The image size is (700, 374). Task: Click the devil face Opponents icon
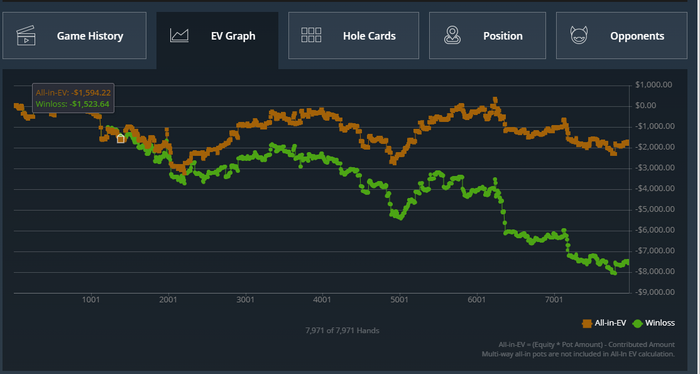click(579, 35)
